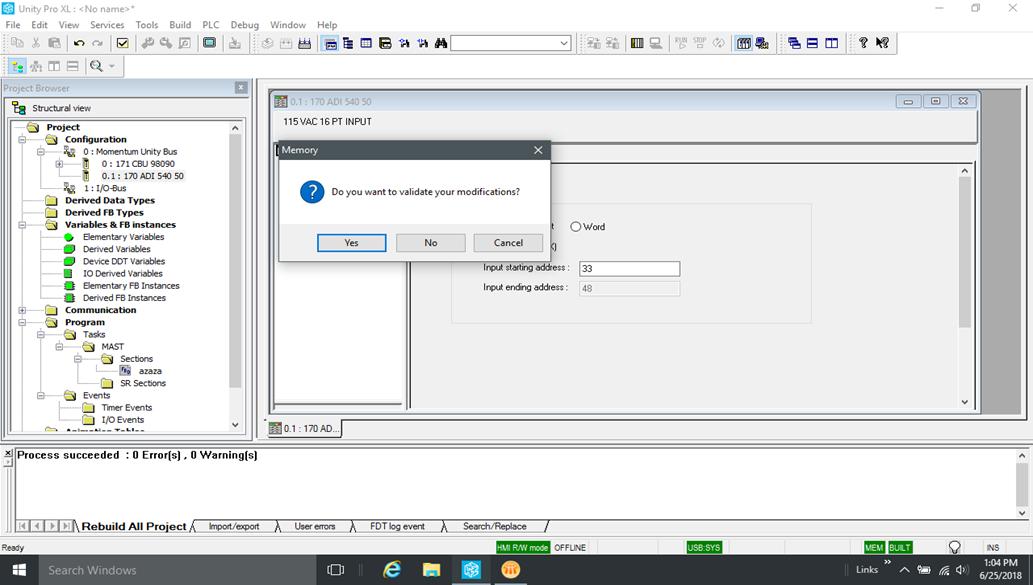Image resolution: width=1033 pixels, height=585 pixels.
Task: Open the zoom dropdown arrow in browser toolbar
Action: click(x=112, y=67)
